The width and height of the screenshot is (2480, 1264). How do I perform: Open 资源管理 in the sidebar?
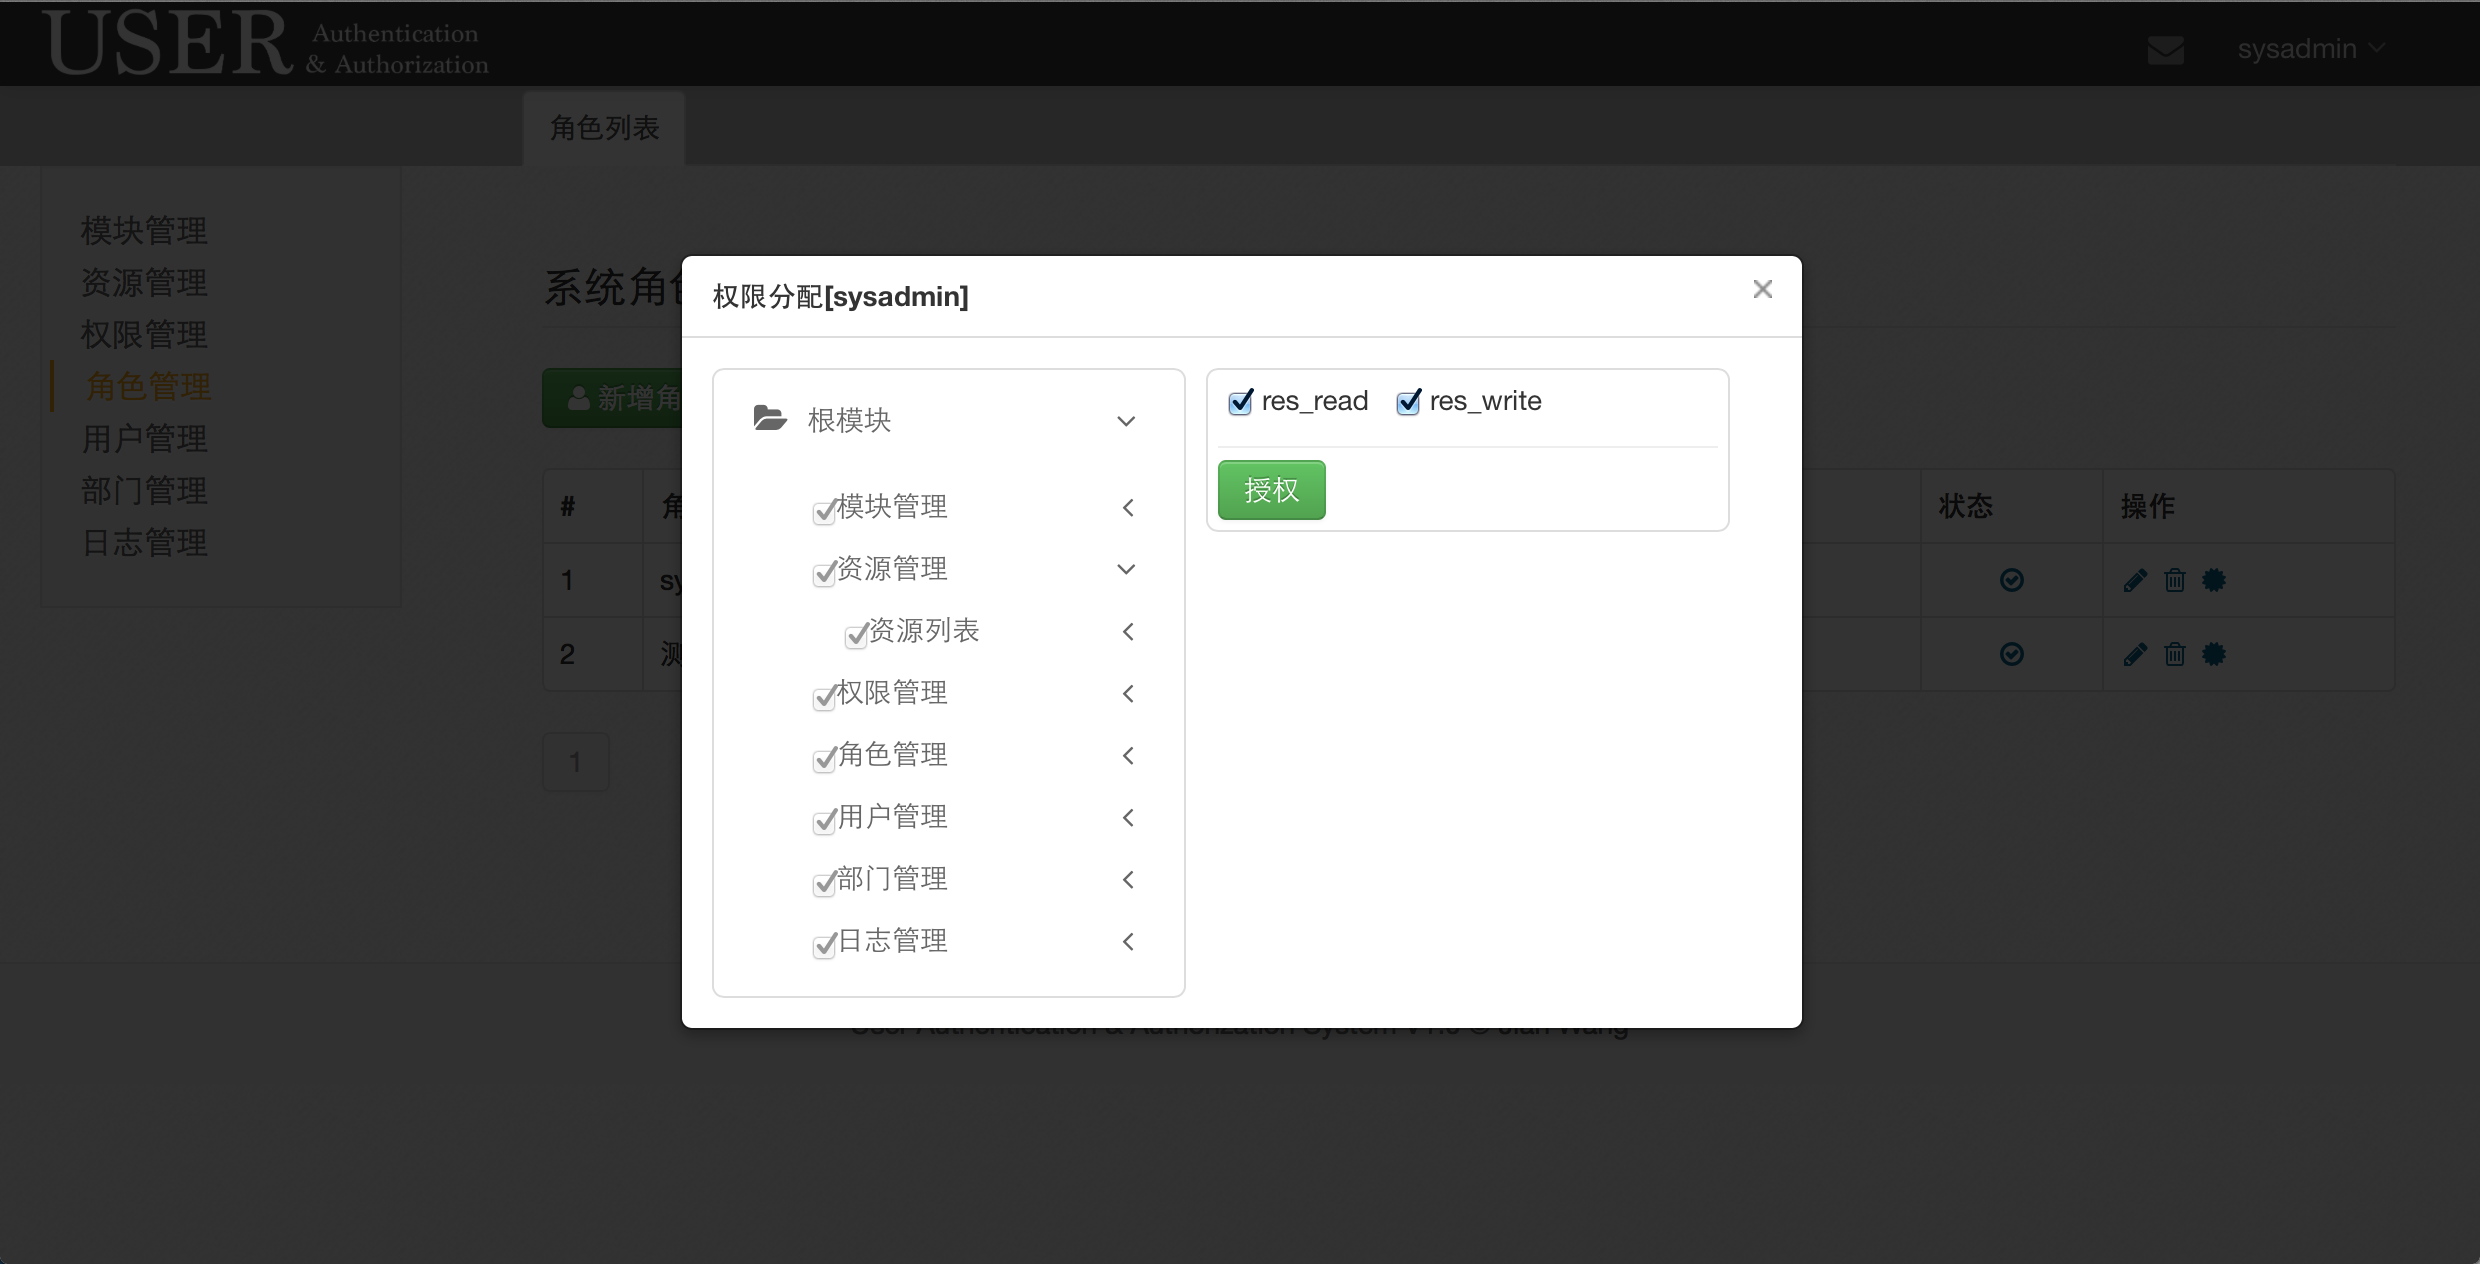144,283
